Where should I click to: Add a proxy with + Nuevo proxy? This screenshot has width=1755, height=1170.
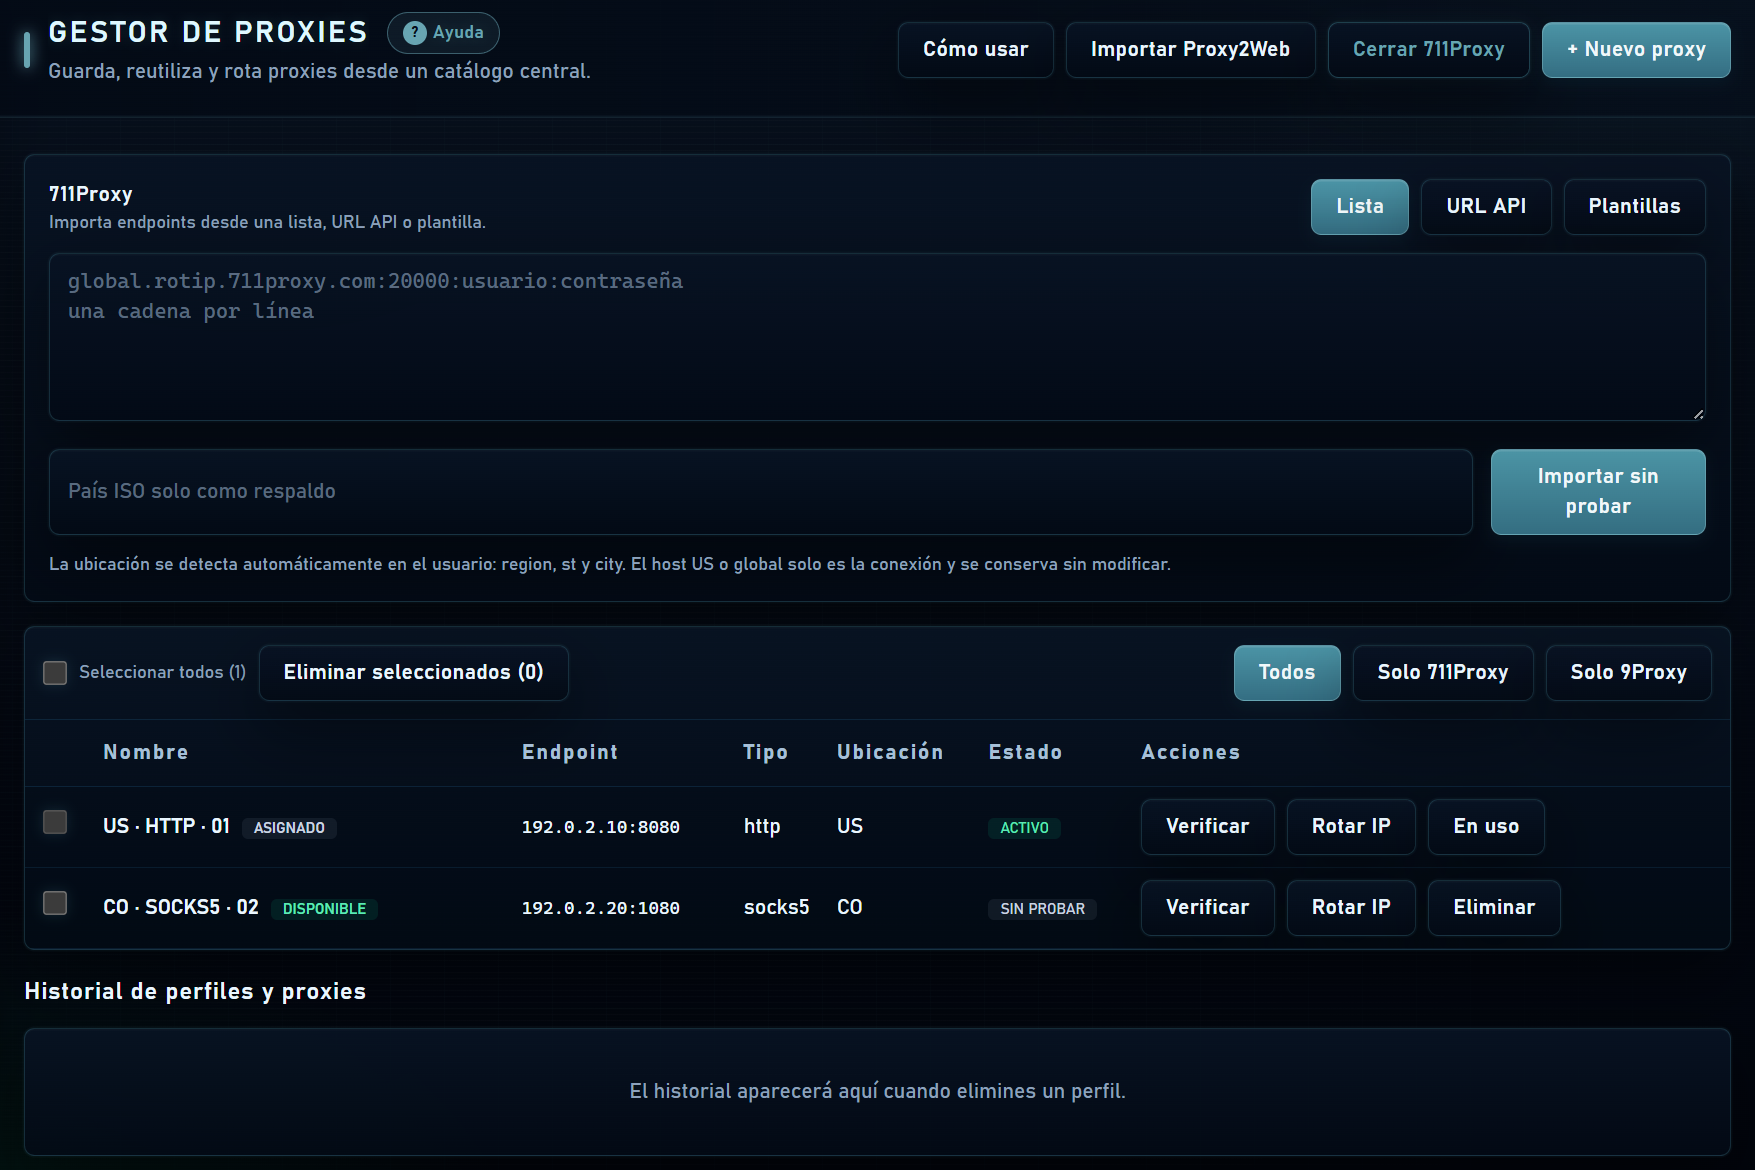pyautogui.click(x=1636, y=50)
